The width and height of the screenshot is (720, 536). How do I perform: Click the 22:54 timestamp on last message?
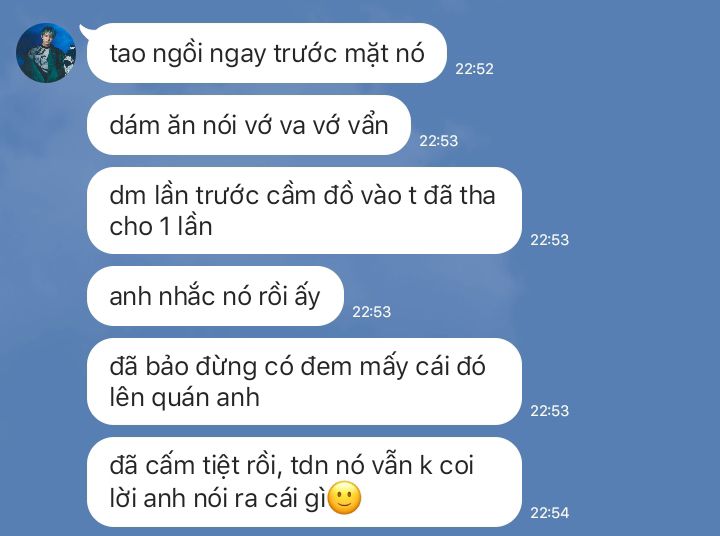click(549, 513)
